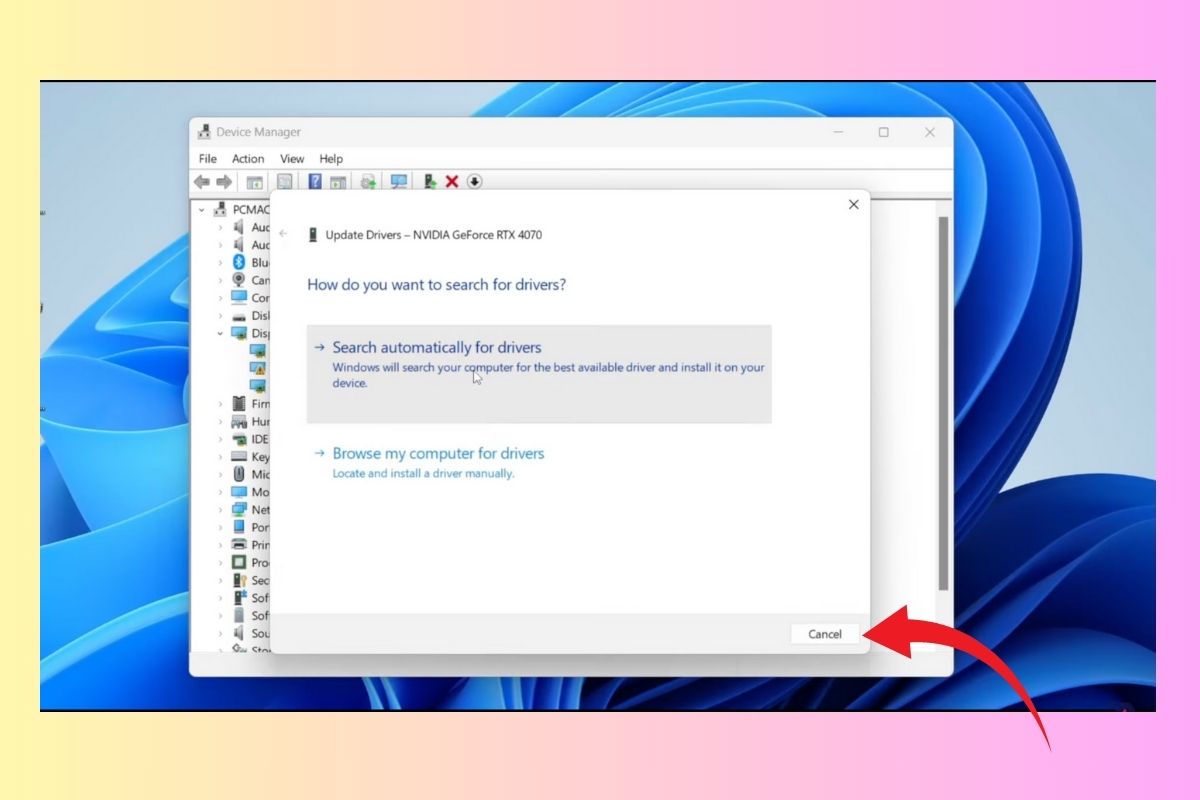Select the keyboard icon in the device tree

pos(239,457)
